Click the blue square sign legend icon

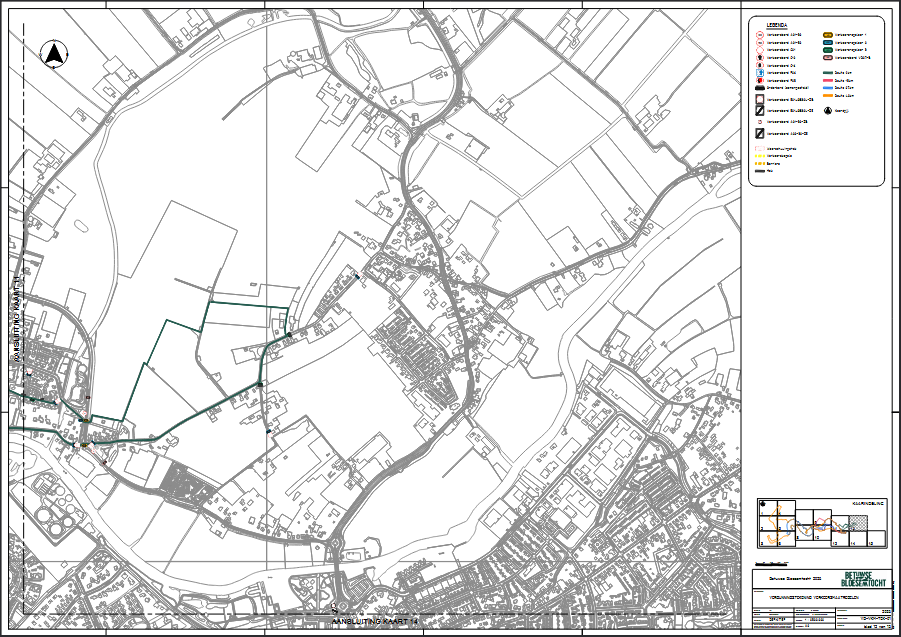(760, 72)
